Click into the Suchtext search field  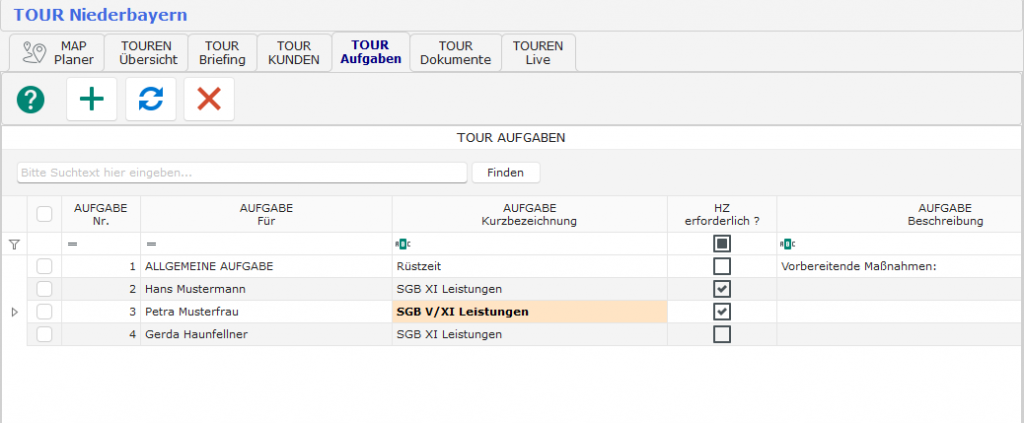point(242,173)
